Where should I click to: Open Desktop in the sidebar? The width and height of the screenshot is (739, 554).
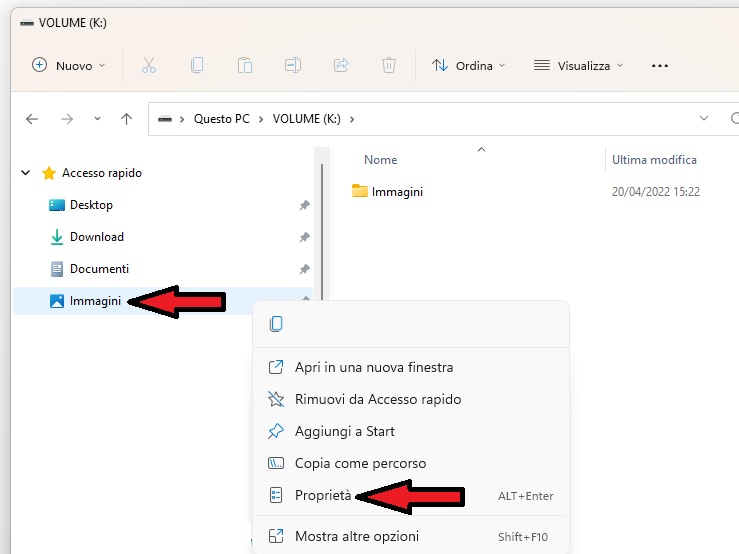coord(91,205)
